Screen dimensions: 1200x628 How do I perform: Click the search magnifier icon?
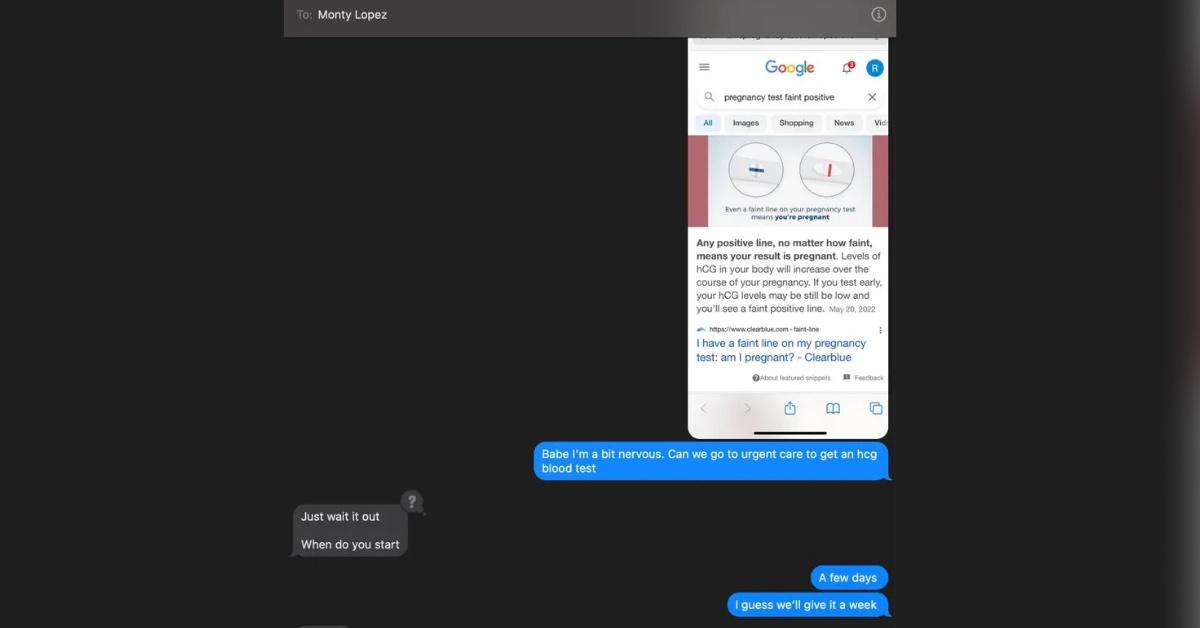pyautogui.click(x=709, y=97)
